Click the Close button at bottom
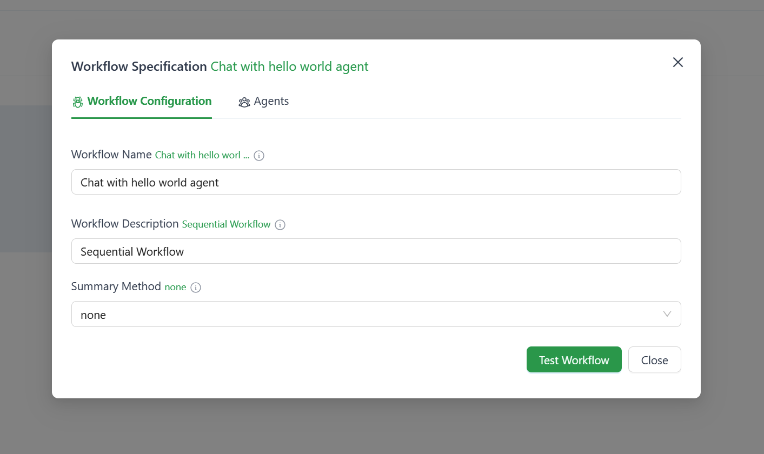764x454 pixels. click(x=654, y=360)
